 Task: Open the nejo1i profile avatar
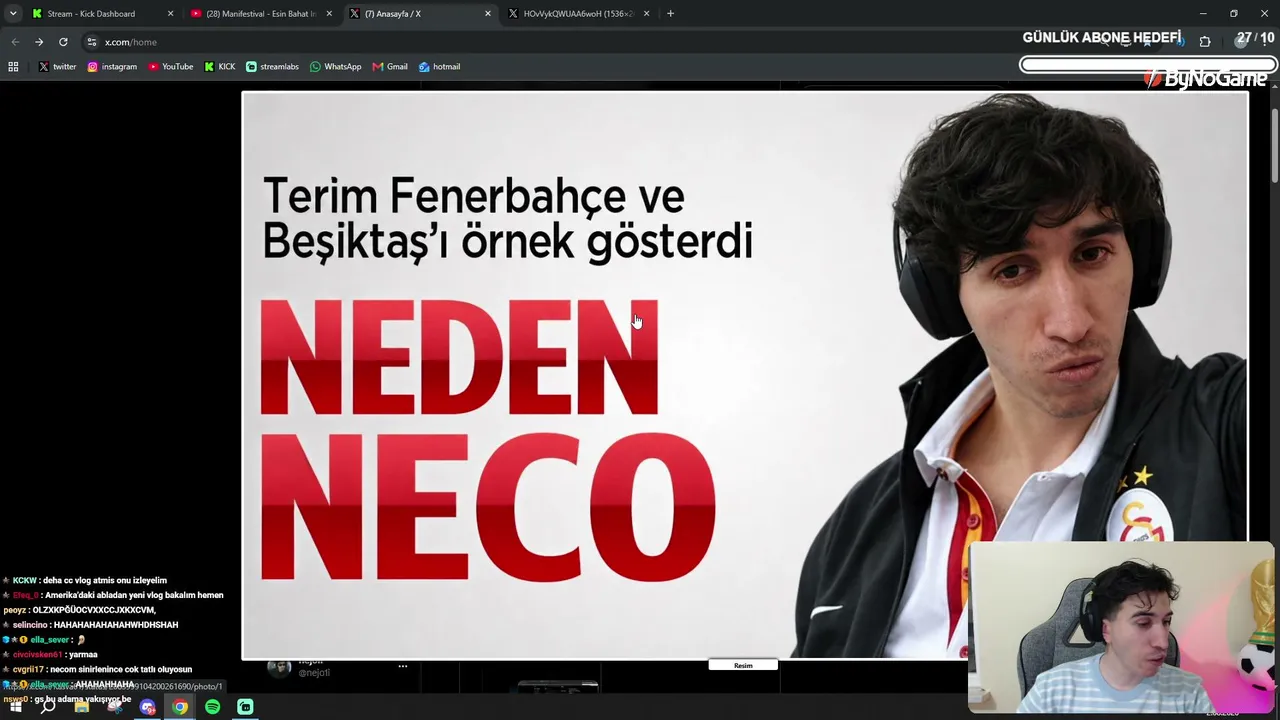tap(279, 667)
